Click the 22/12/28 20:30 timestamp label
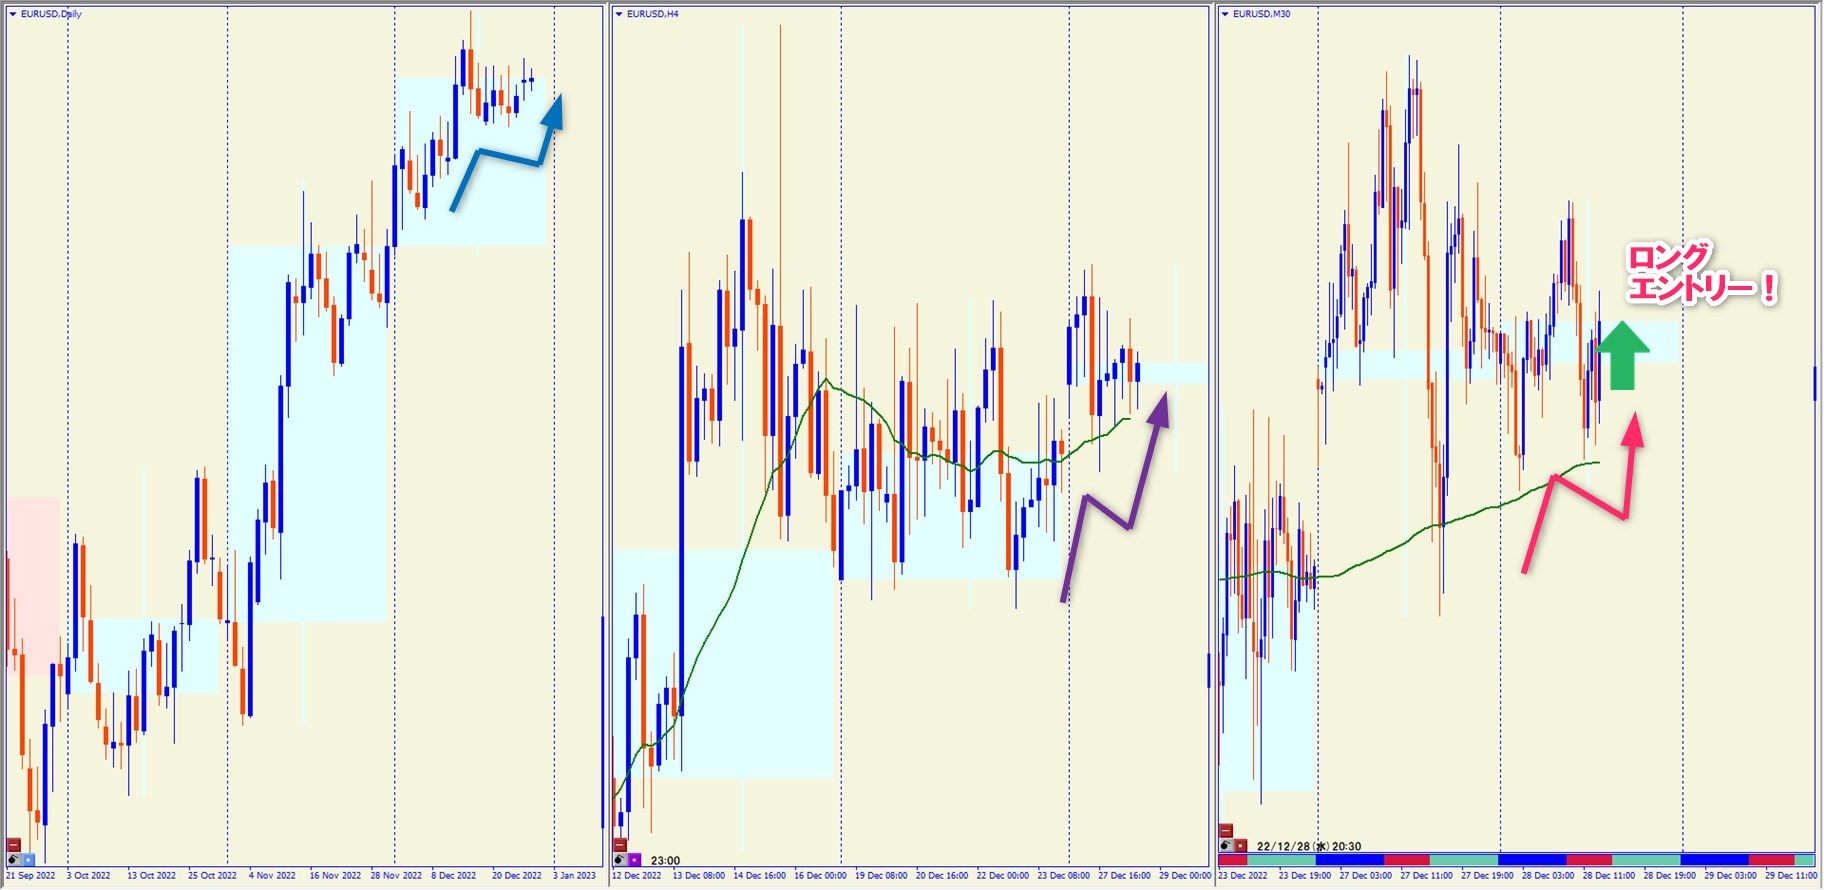 pyautogui.click(x=1308, y=847)
